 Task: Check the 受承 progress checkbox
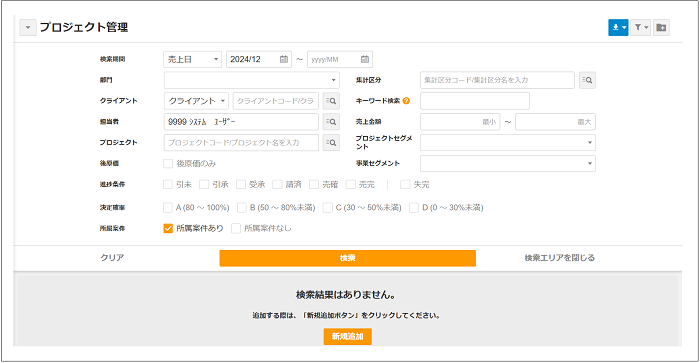pos(241,184)
